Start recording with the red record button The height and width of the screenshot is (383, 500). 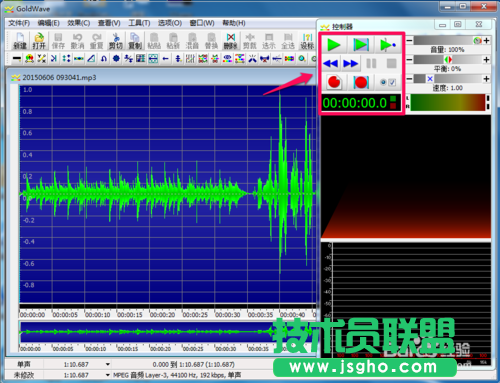click(x=334, y=82)
